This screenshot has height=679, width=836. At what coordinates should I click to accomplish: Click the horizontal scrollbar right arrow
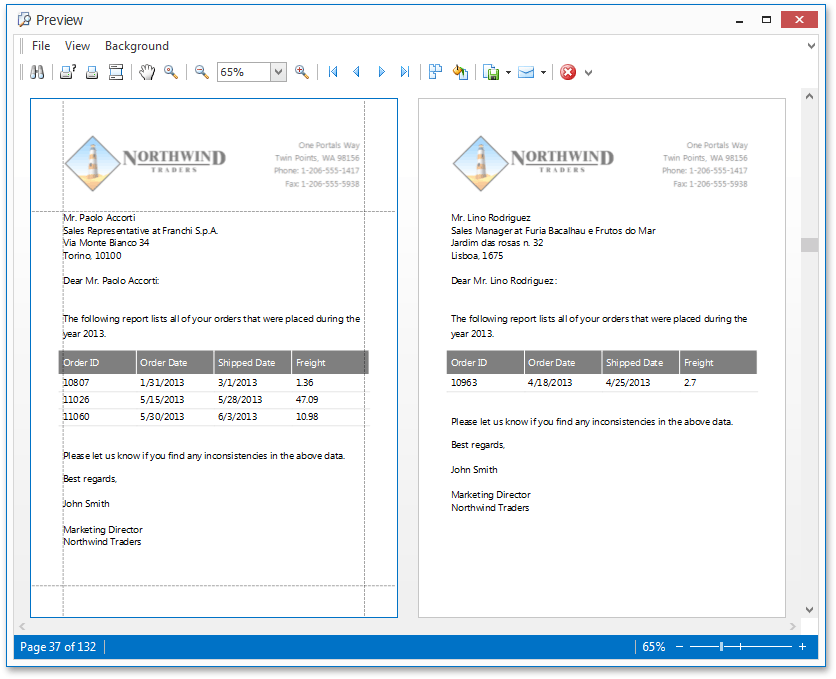click(x=793, y=626)
